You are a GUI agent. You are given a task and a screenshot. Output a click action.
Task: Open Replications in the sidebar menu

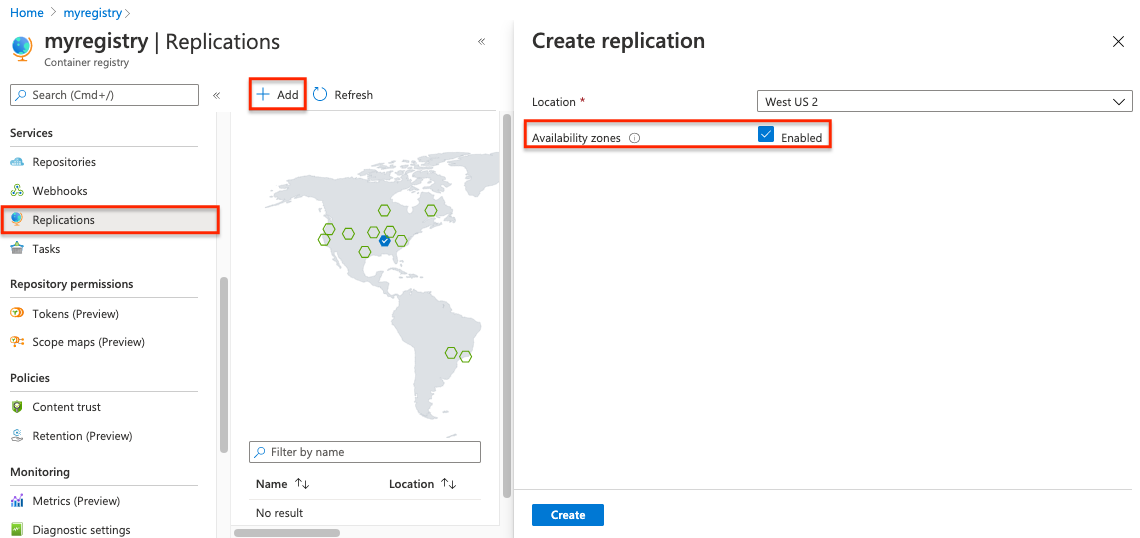pyautogui.click(x=63, y=220)
